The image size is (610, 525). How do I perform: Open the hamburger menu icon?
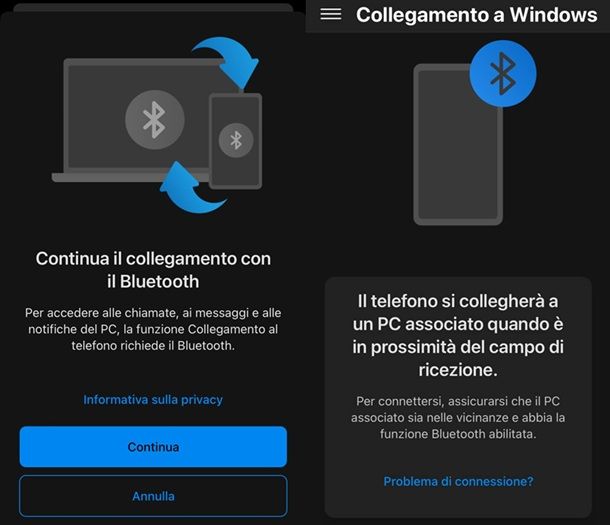(x=331, y=14)
